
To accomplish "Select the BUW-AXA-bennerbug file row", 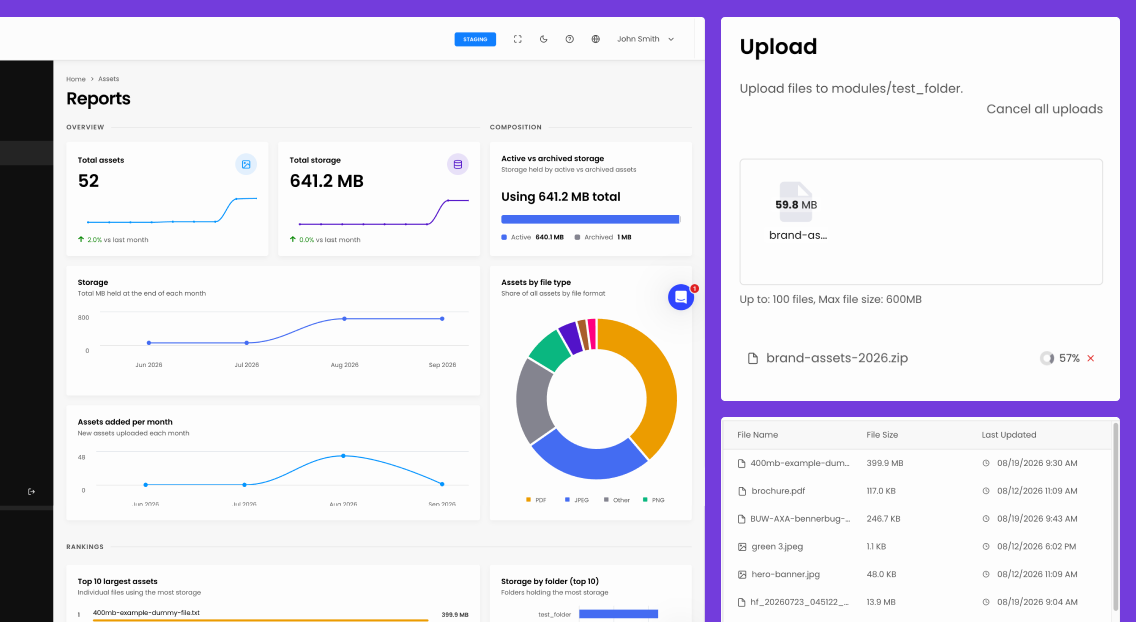I will 919,519.
